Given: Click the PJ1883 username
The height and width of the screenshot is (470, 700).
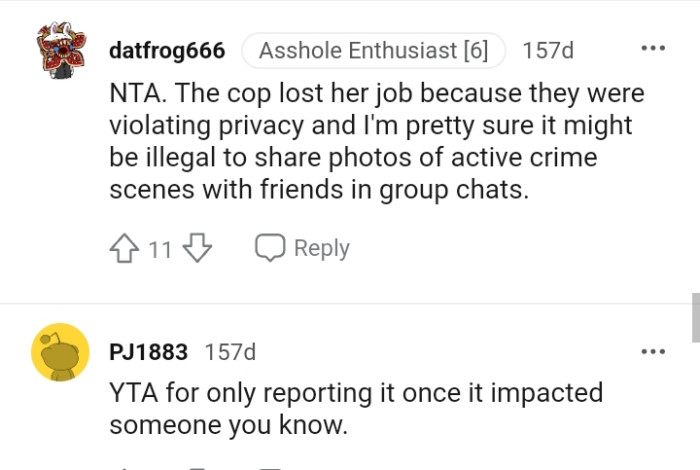Looking at the screenshot, I should [149, 352].
